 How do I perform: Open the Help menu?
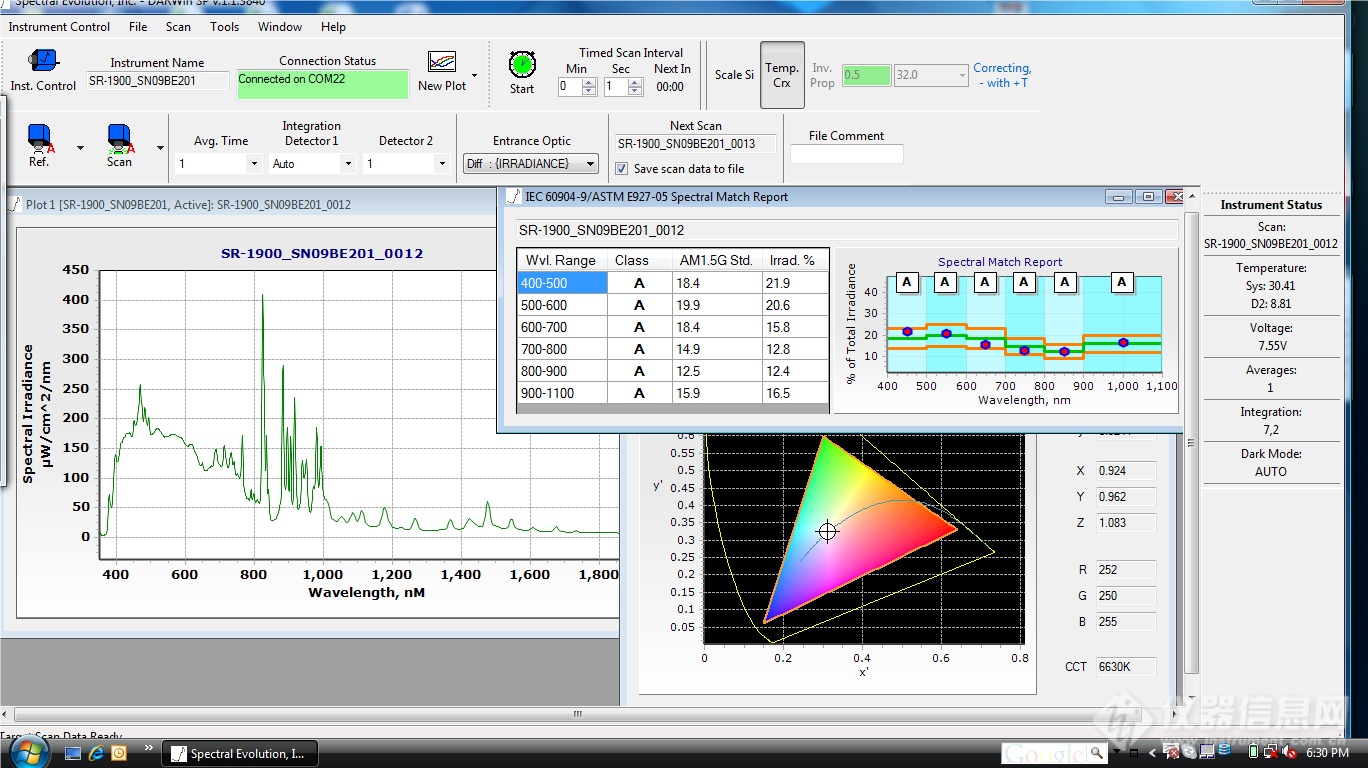(x=333, y=27)
